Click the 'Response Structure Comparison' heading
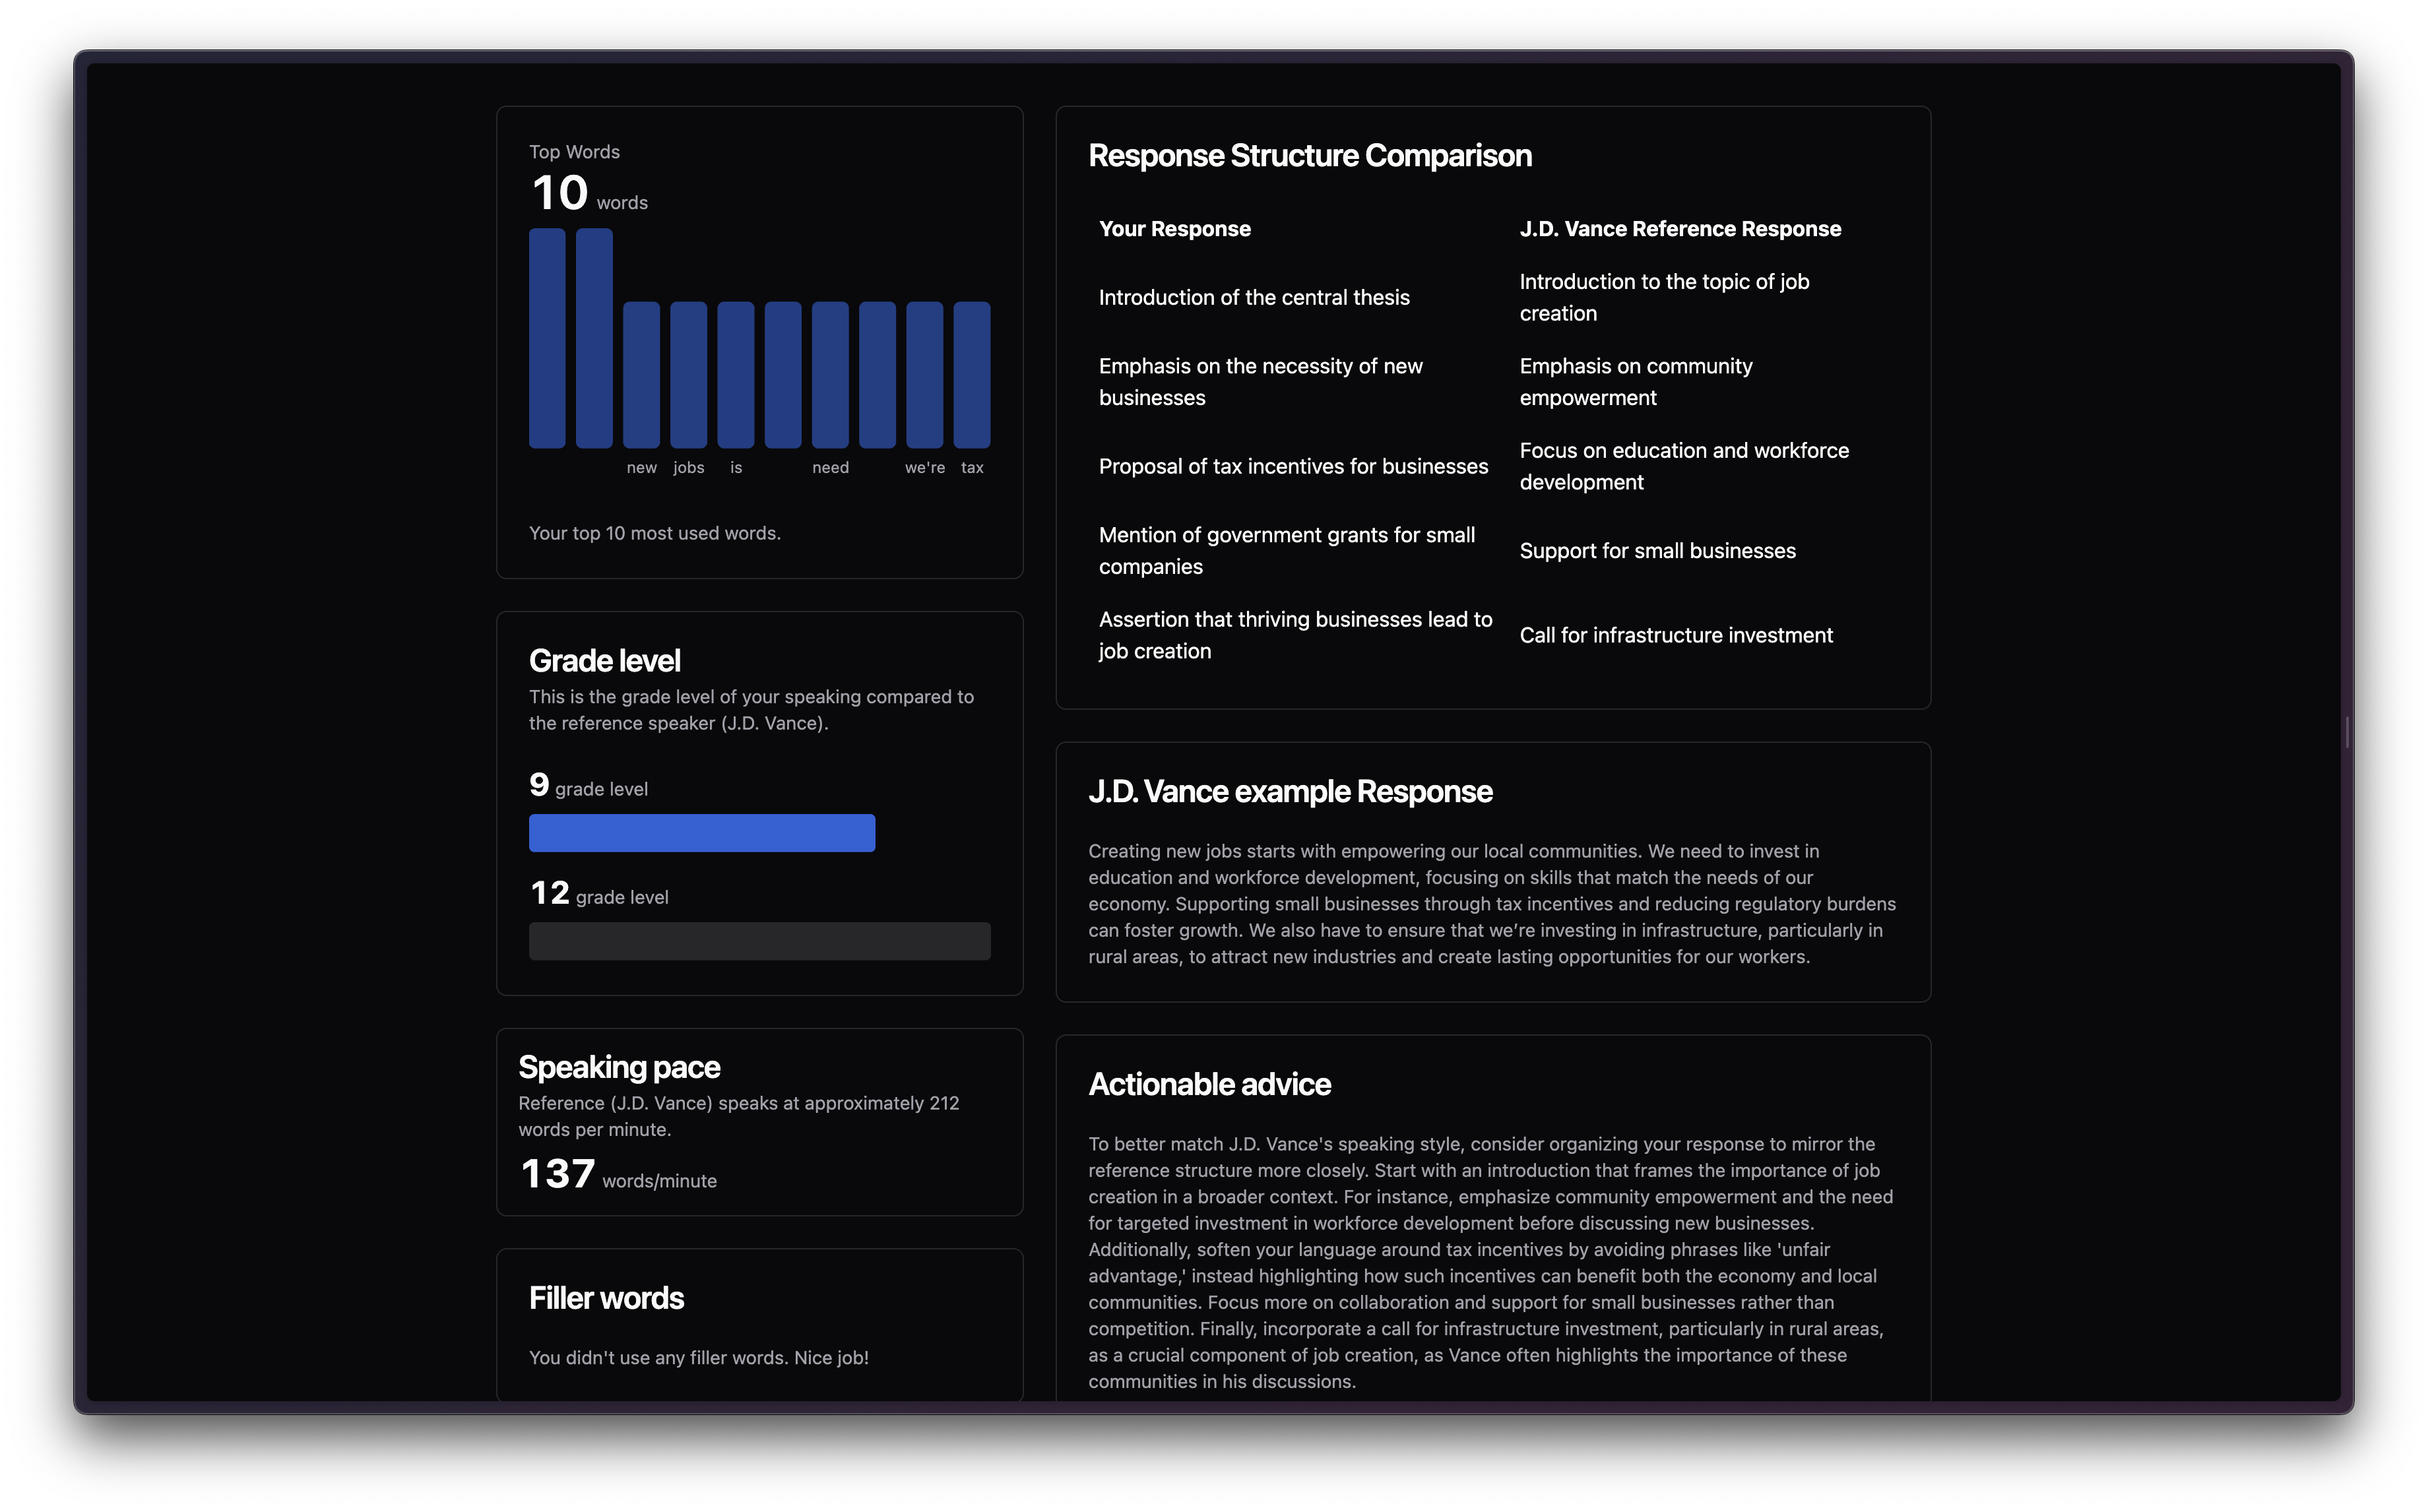The image size is (2428, 1512). click(x=1309, y=155)
